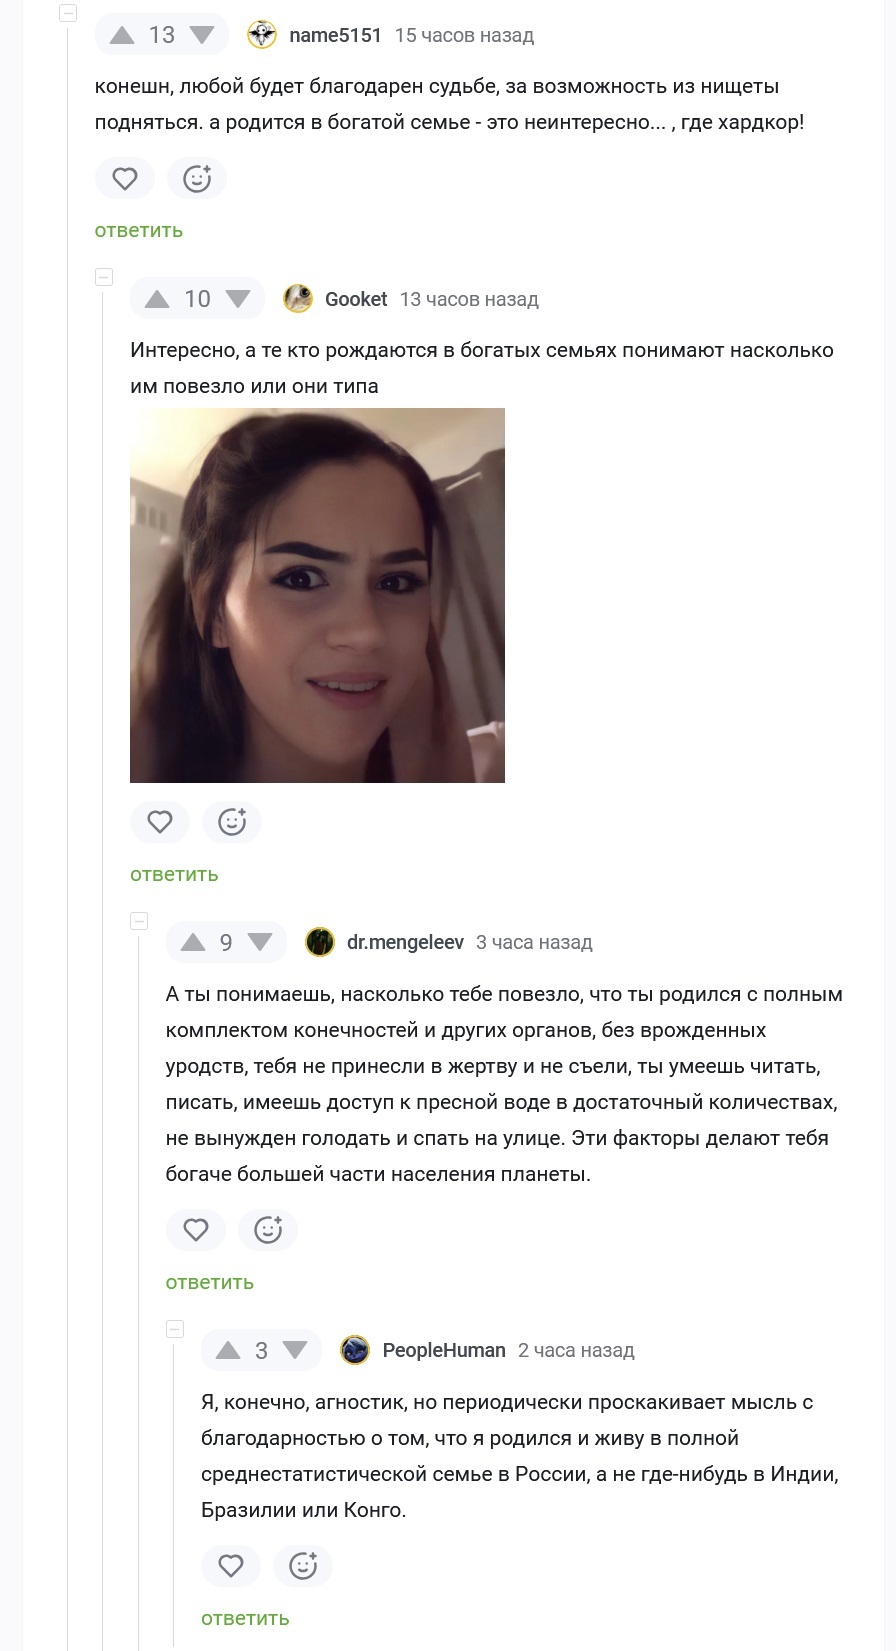Viewport: 896px width, 1651px height.
Task: Click PeopleHuman's avatar picture
Action: pyautogui.click(x=355, y=1350)
